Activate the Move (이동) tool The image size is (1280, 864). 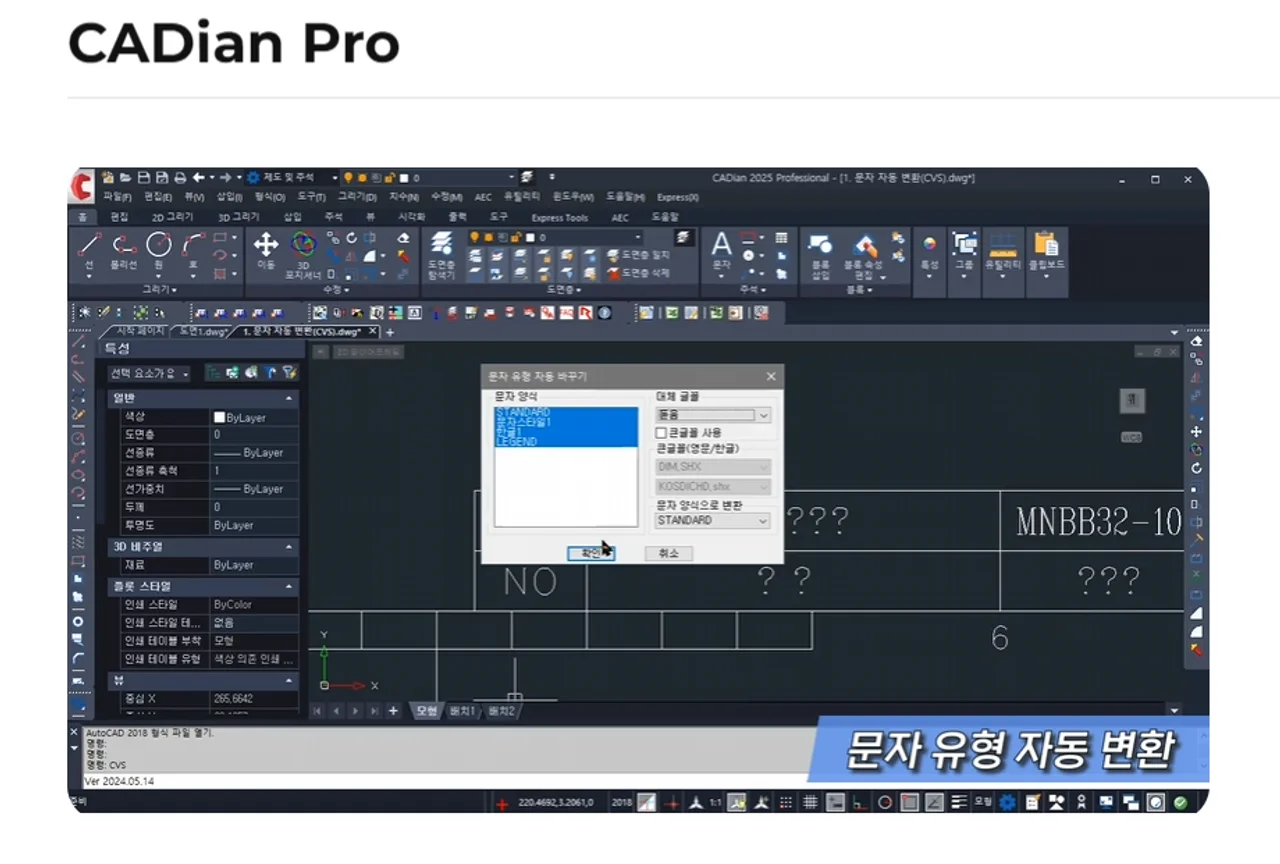[266, 252]
